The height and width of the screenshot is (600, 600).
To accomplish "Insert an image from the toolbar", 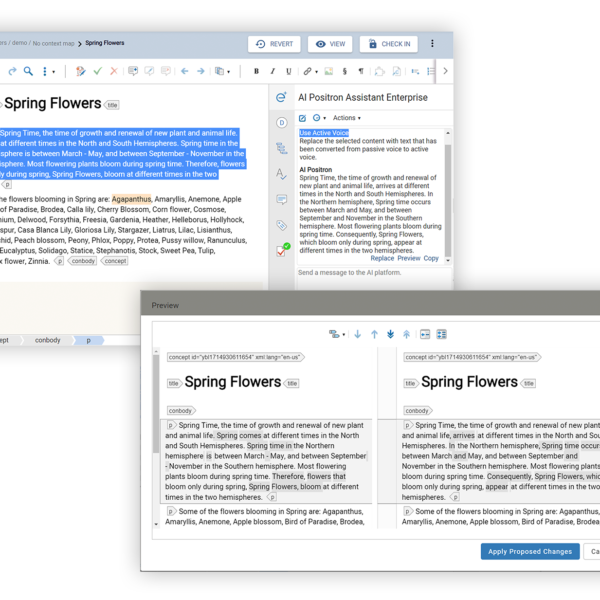I will (329, 71).
